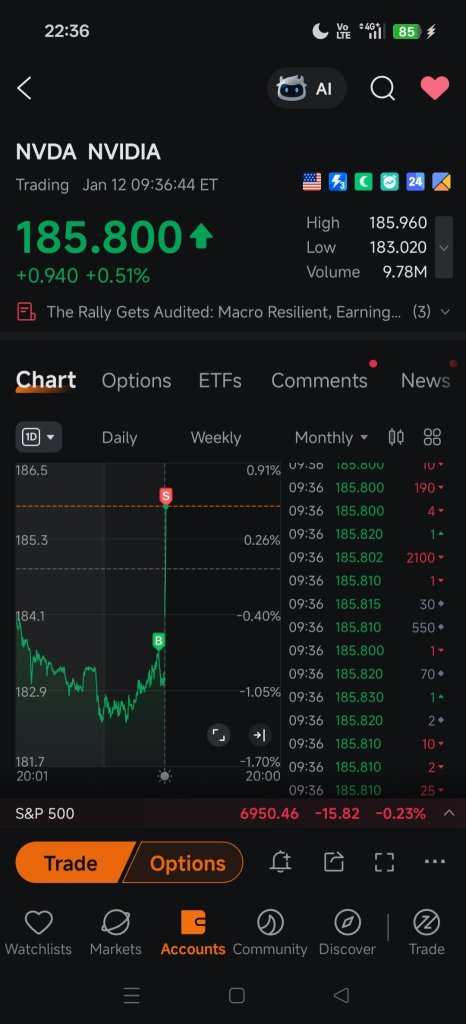
Task: Tap the sun marker on time axis
Action: coord(164,776)
